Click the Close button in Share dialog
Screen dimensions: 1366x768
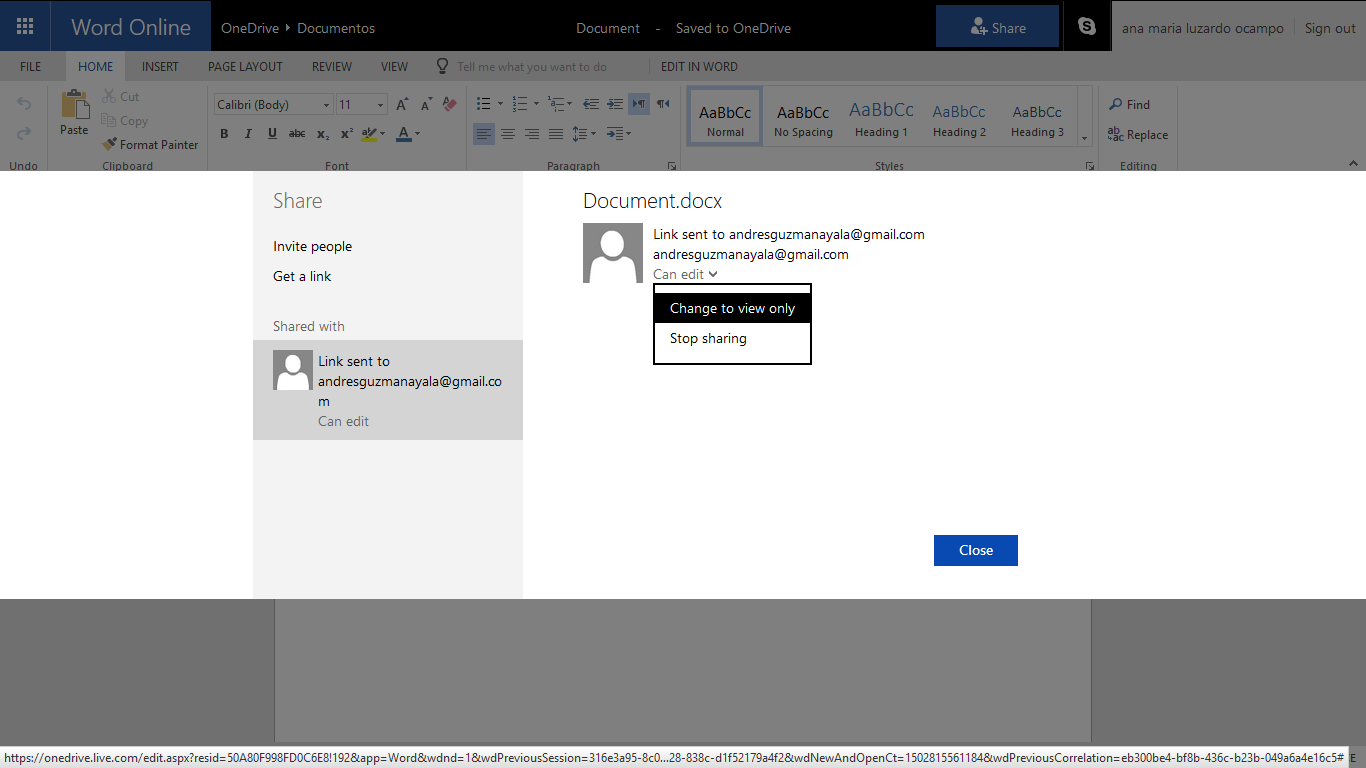[975, 550]
